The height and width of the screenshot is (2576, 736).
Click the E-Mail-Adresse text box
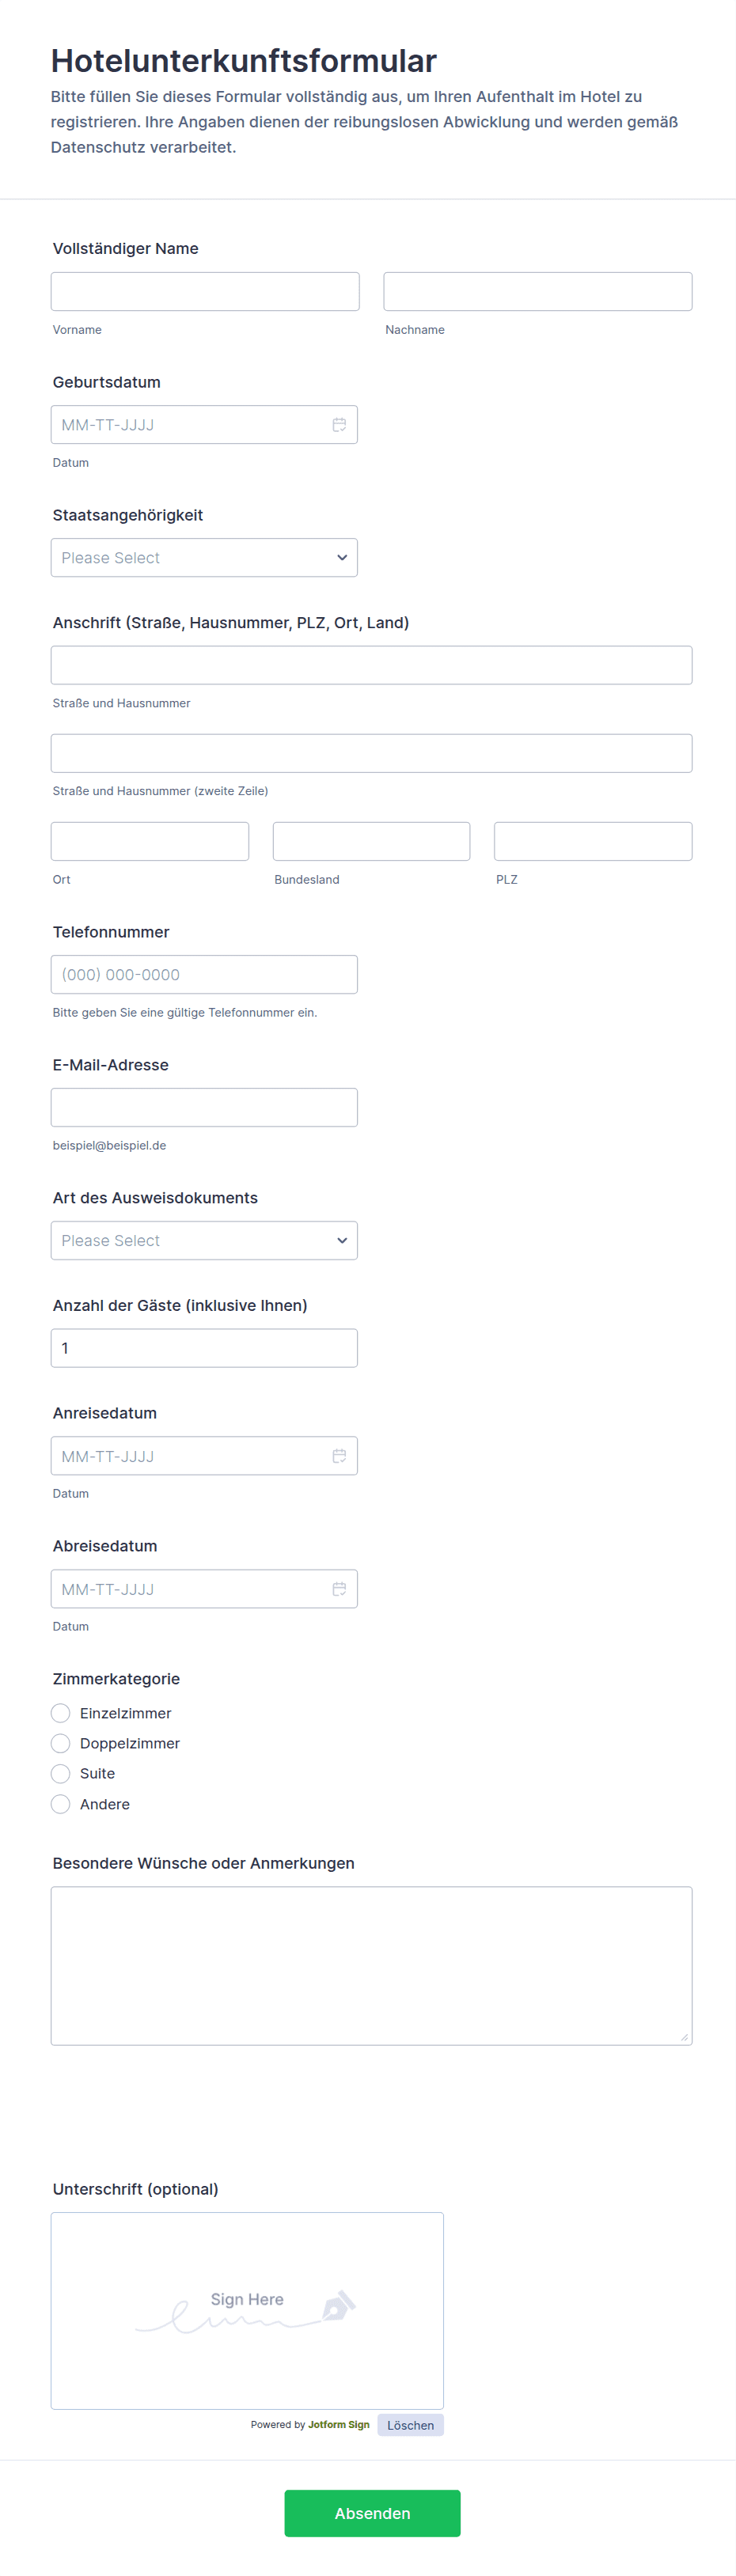pyautogui.click(x=204, y=1107)
